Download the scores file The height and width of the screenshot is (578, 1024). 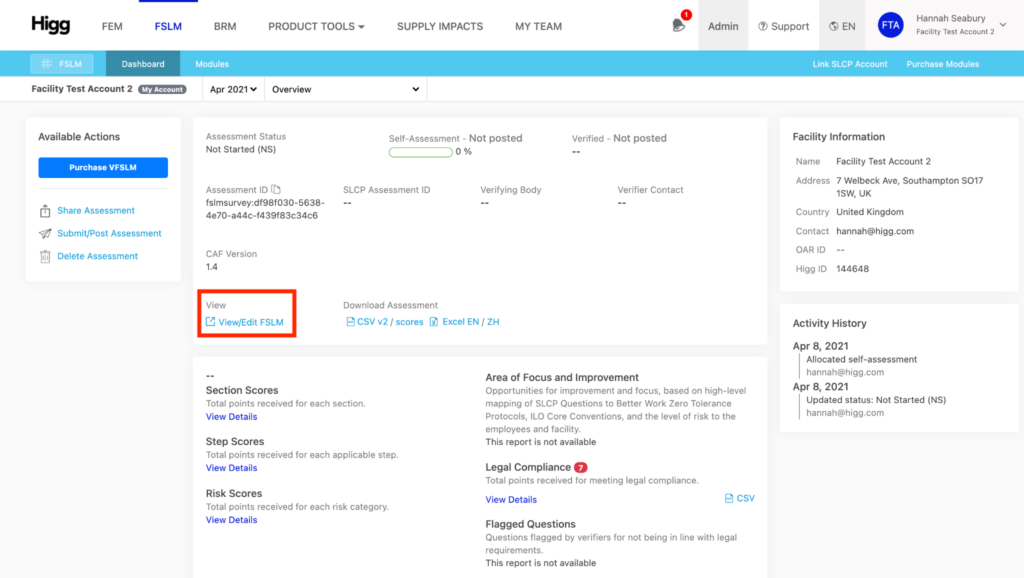pyautogui.click(x=409, y=321)
